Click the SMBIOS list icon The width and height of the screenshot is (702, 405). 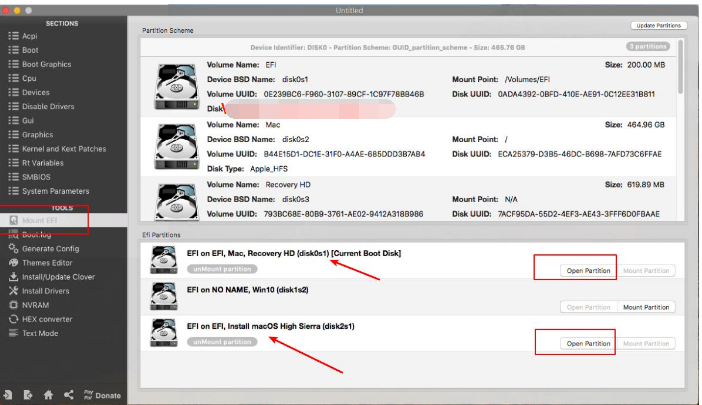13,177
